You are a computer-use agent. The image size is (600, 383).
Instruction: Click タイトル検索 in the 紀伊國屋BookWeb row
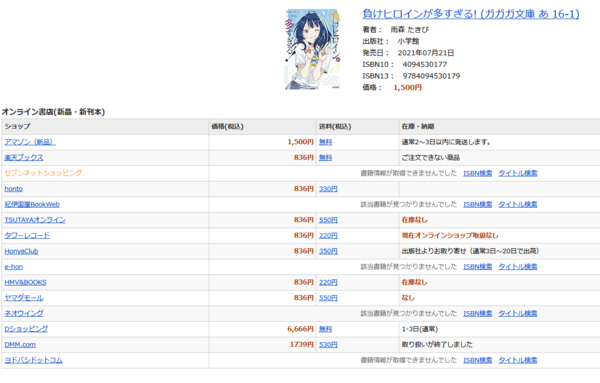tap(518, 204)
